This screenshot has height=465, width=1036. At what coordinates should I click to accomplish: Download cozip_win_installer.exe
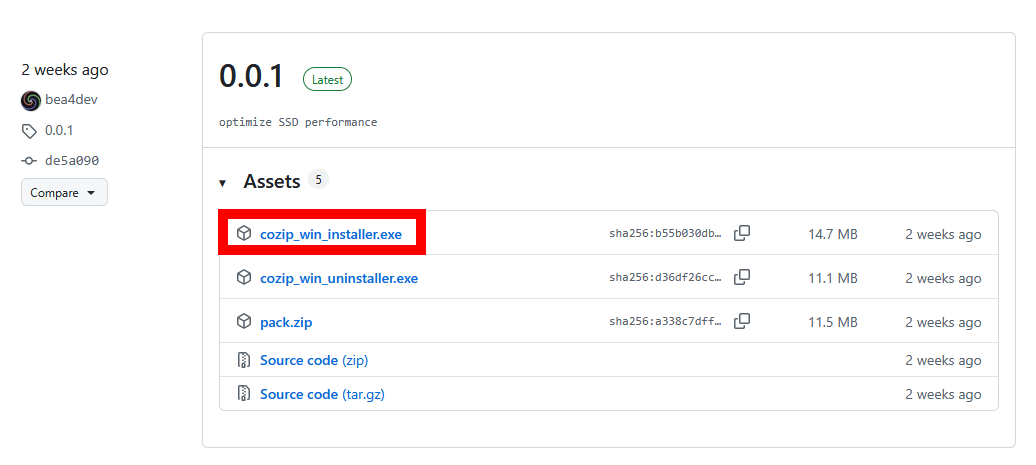pyautogui.click(x=330, y=234)
